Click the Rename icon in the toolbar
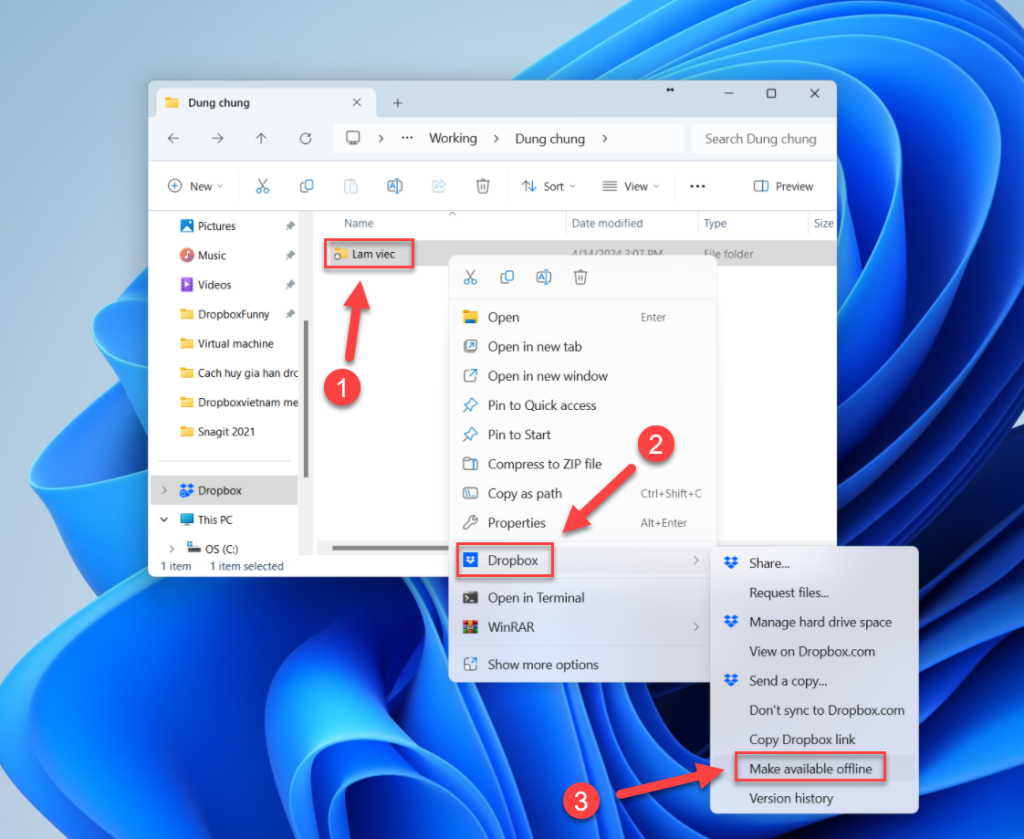The width and height of the screenshot is (1024, 839). click(394, 186)
